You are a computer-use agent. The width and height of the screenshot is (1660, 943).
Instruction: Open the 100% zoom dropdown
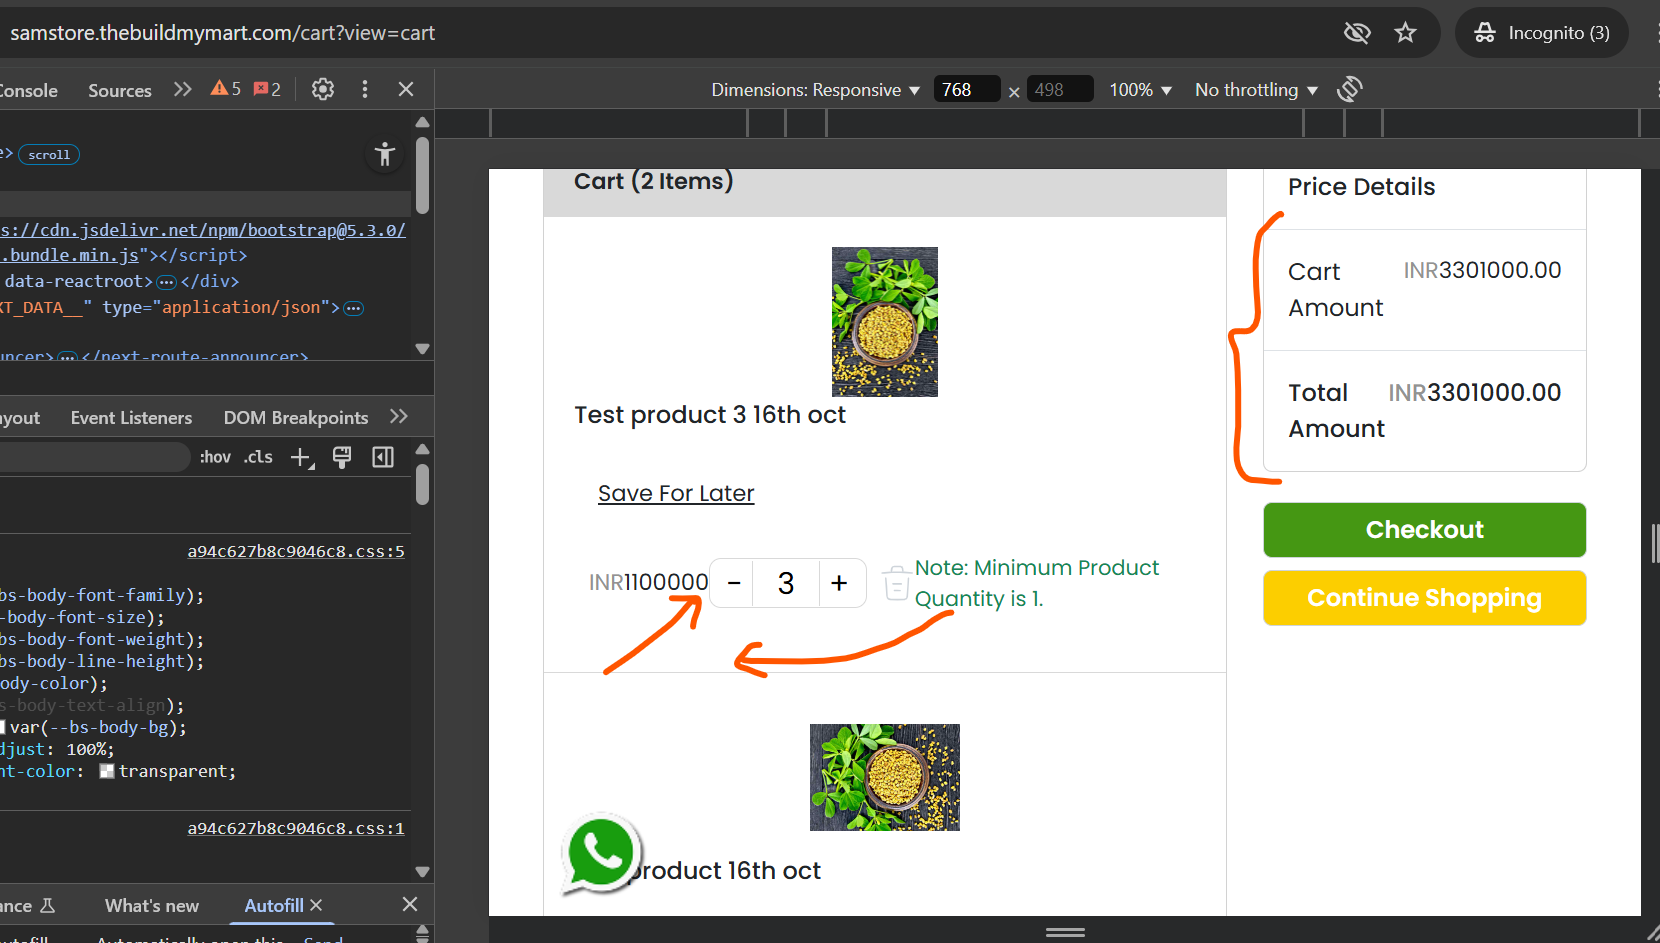click(x=1140, y=90)
